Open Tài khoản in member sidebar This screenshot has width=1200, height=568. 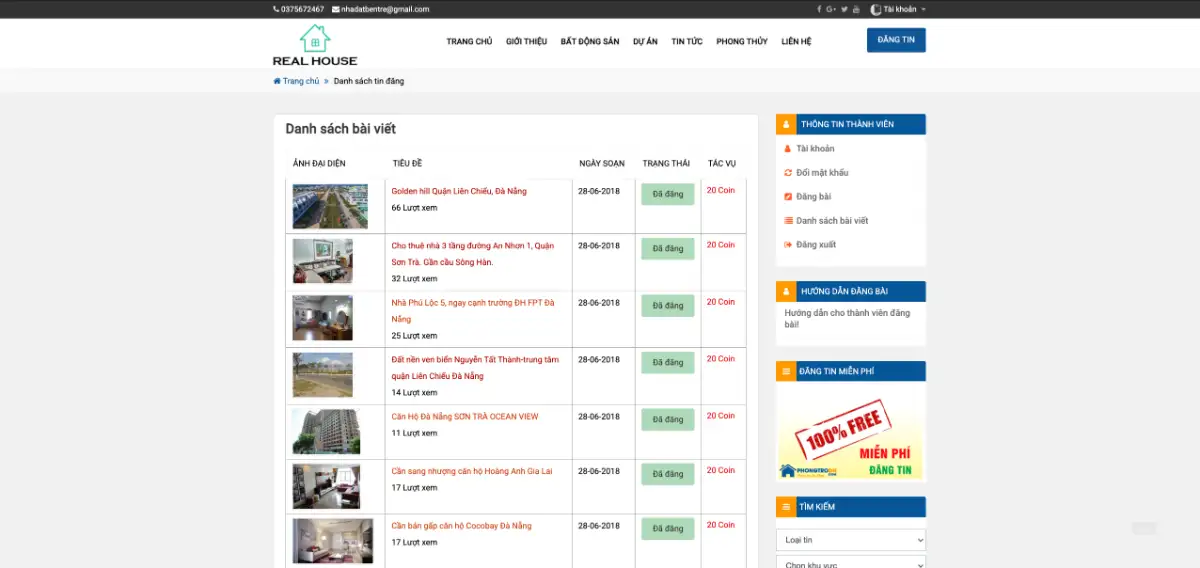(815, 148)
